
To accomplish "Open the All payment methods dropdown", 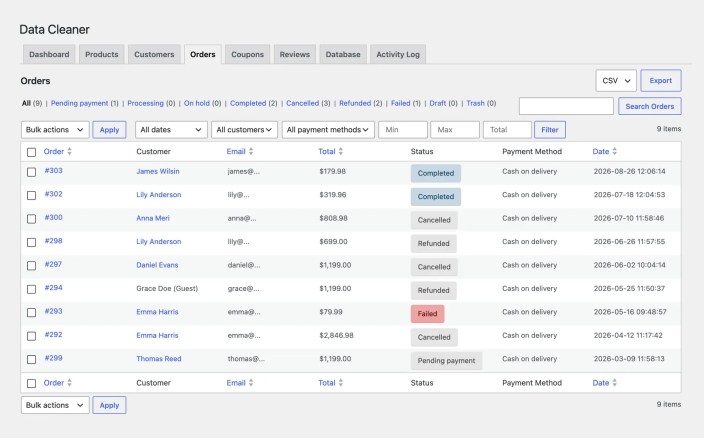I will [x=328, y=130].
